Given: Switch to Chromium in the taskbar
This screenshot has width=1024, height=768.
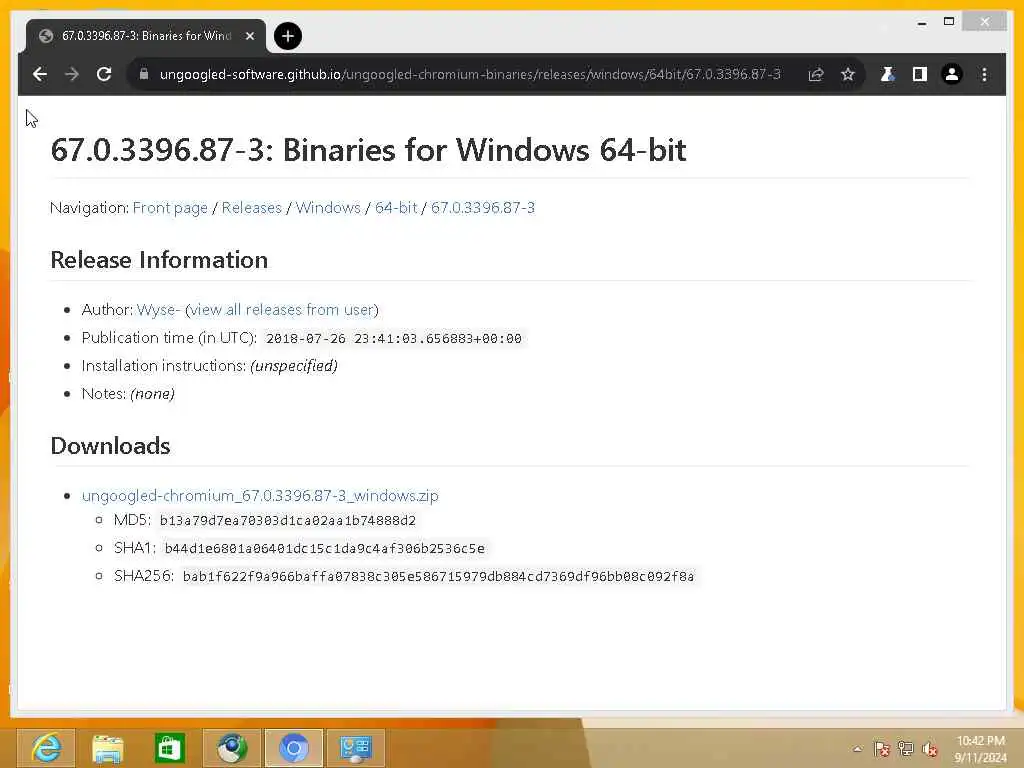Looking at the screenshot, I should 294,748.
